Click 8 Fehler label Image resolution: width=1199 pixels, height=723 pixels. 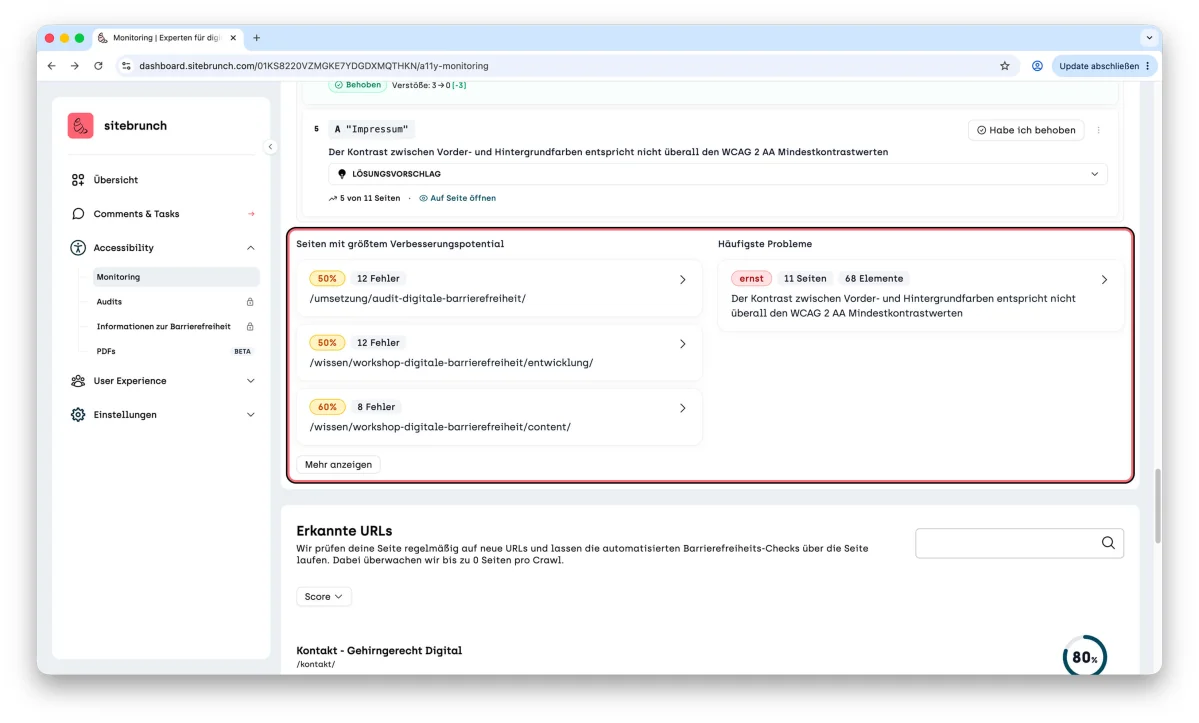pyautogui.click(x=376, y=407)
